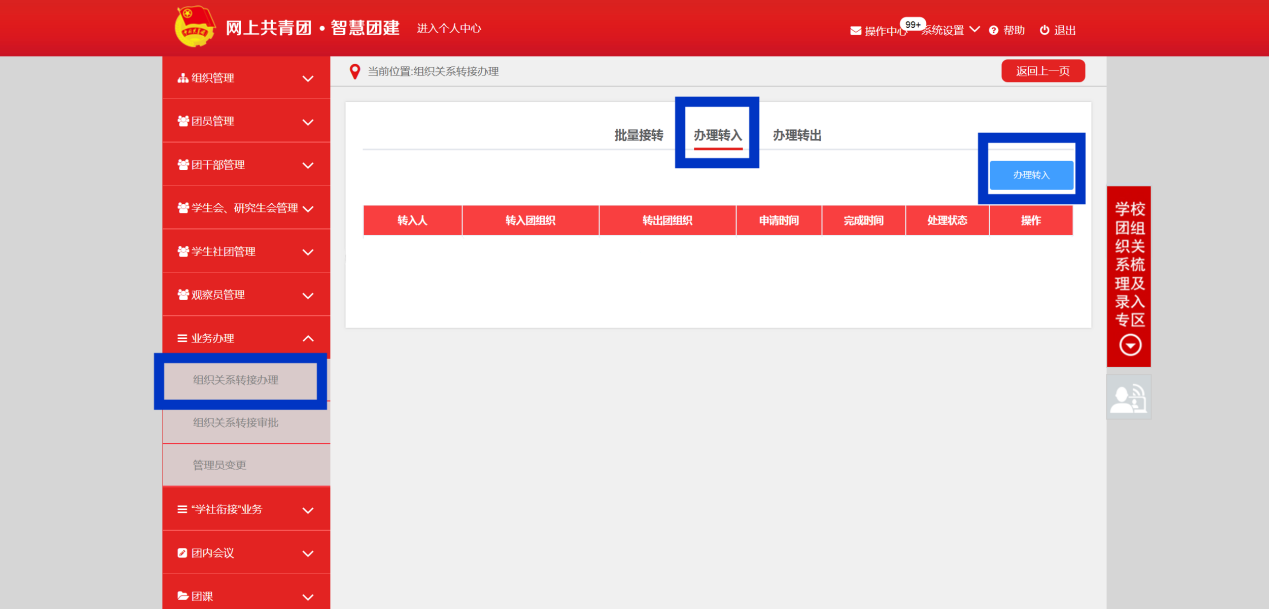Switch to the 办理转出 tab
Image resolution: width=1269 pixels, height=609 pixels.
tap(797, 135)
